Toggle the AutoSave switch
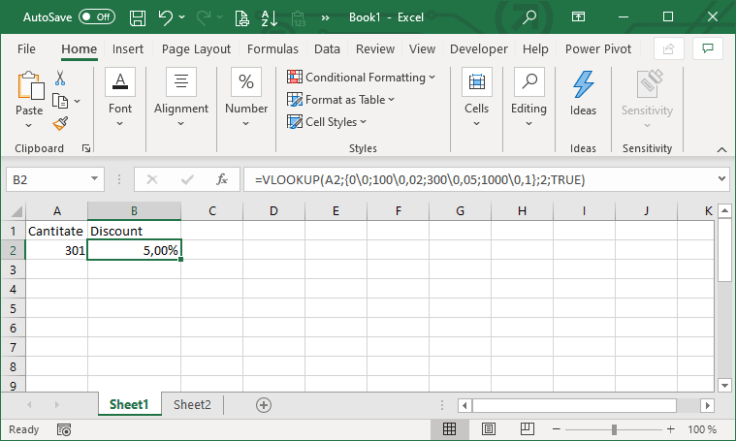Image resolution: width=736 pixels, height=441 pixels. coord(96,17)
